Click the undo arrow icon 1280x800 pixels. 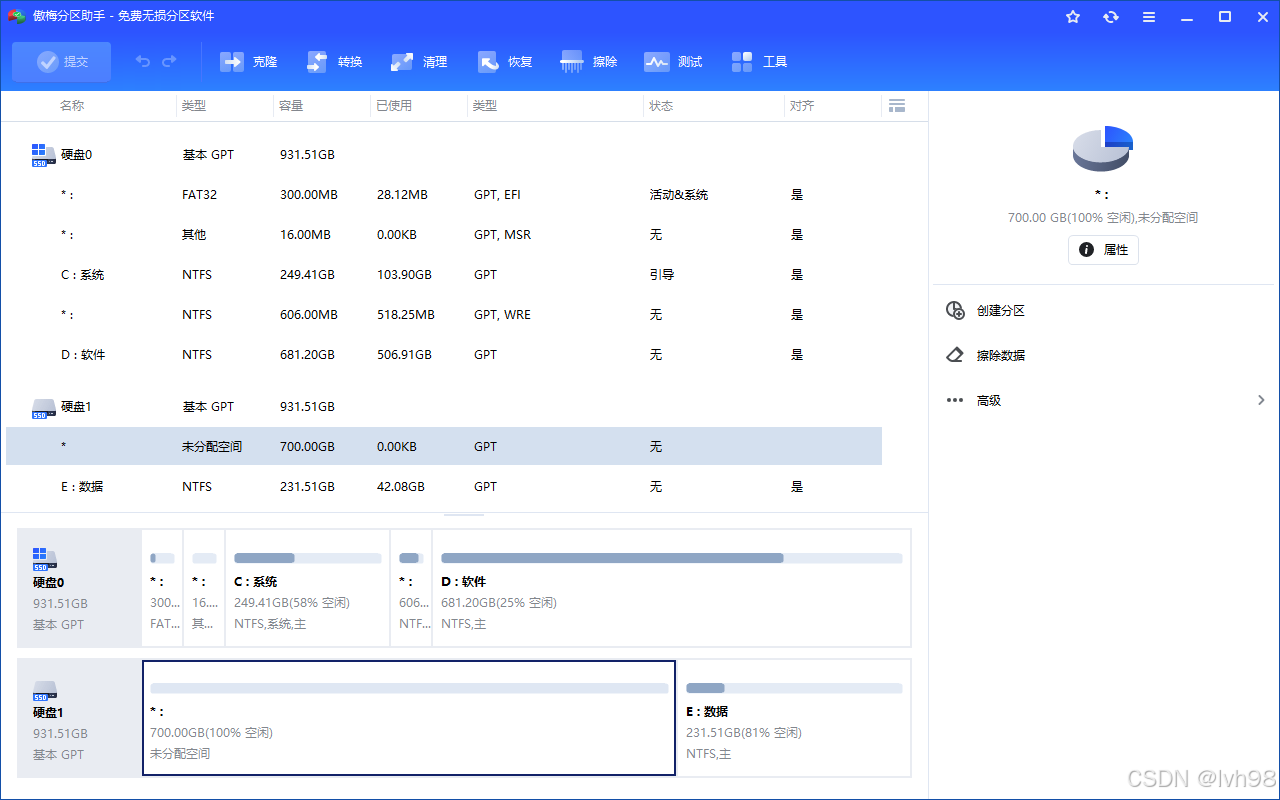[x=143, y=62]
